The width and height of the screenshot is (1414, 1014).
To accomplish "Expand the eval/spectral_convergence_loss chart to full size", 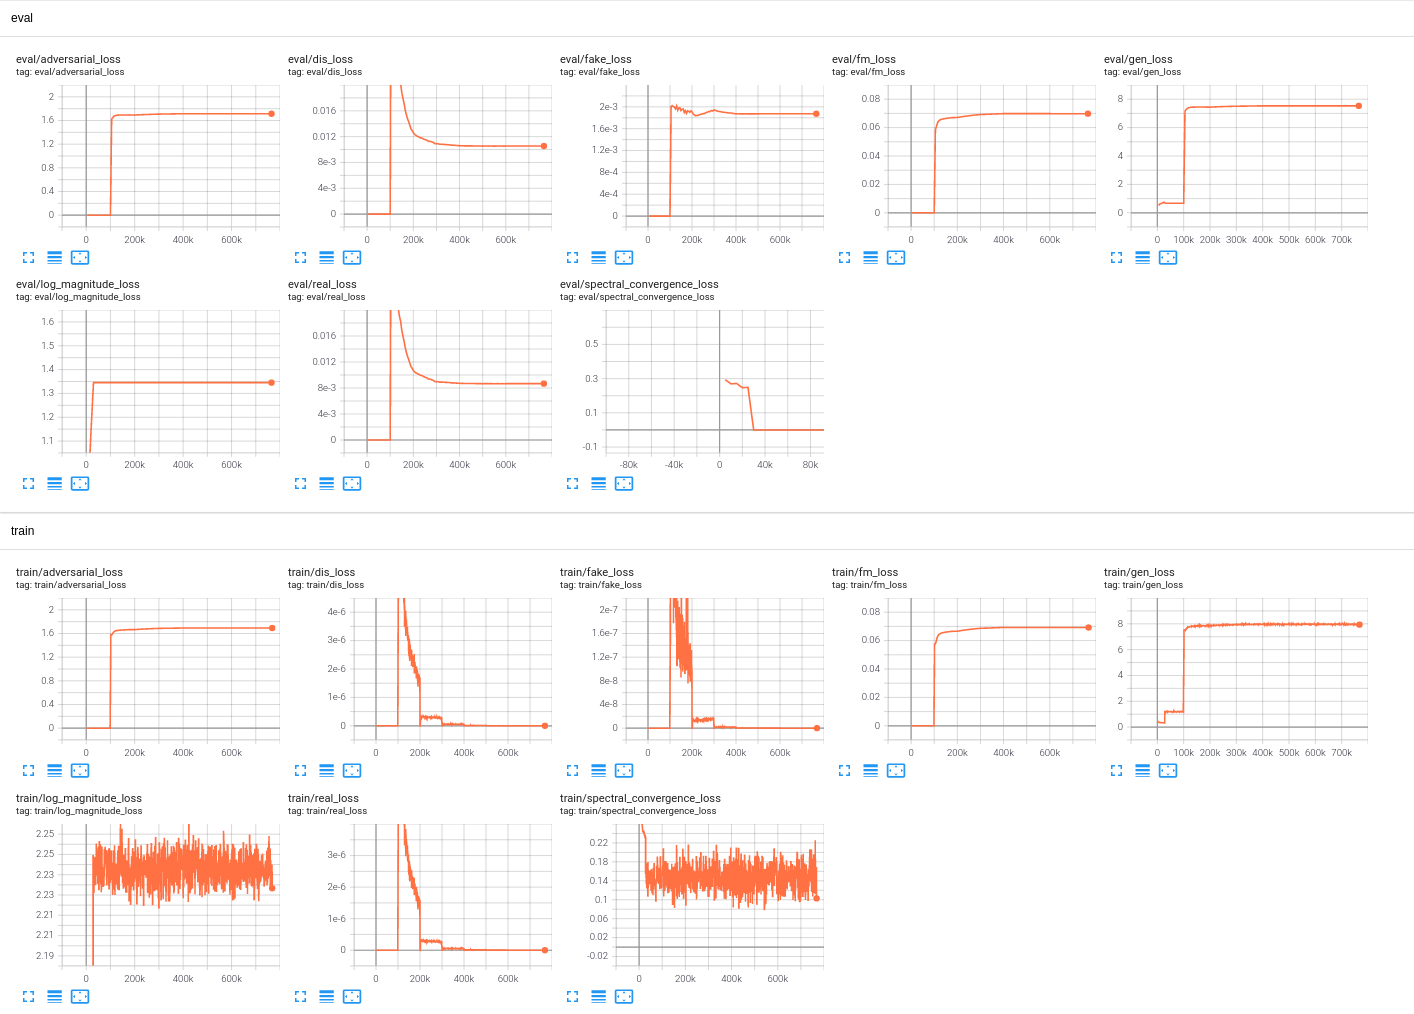I will pyautogui.click(x=572, y=484).
